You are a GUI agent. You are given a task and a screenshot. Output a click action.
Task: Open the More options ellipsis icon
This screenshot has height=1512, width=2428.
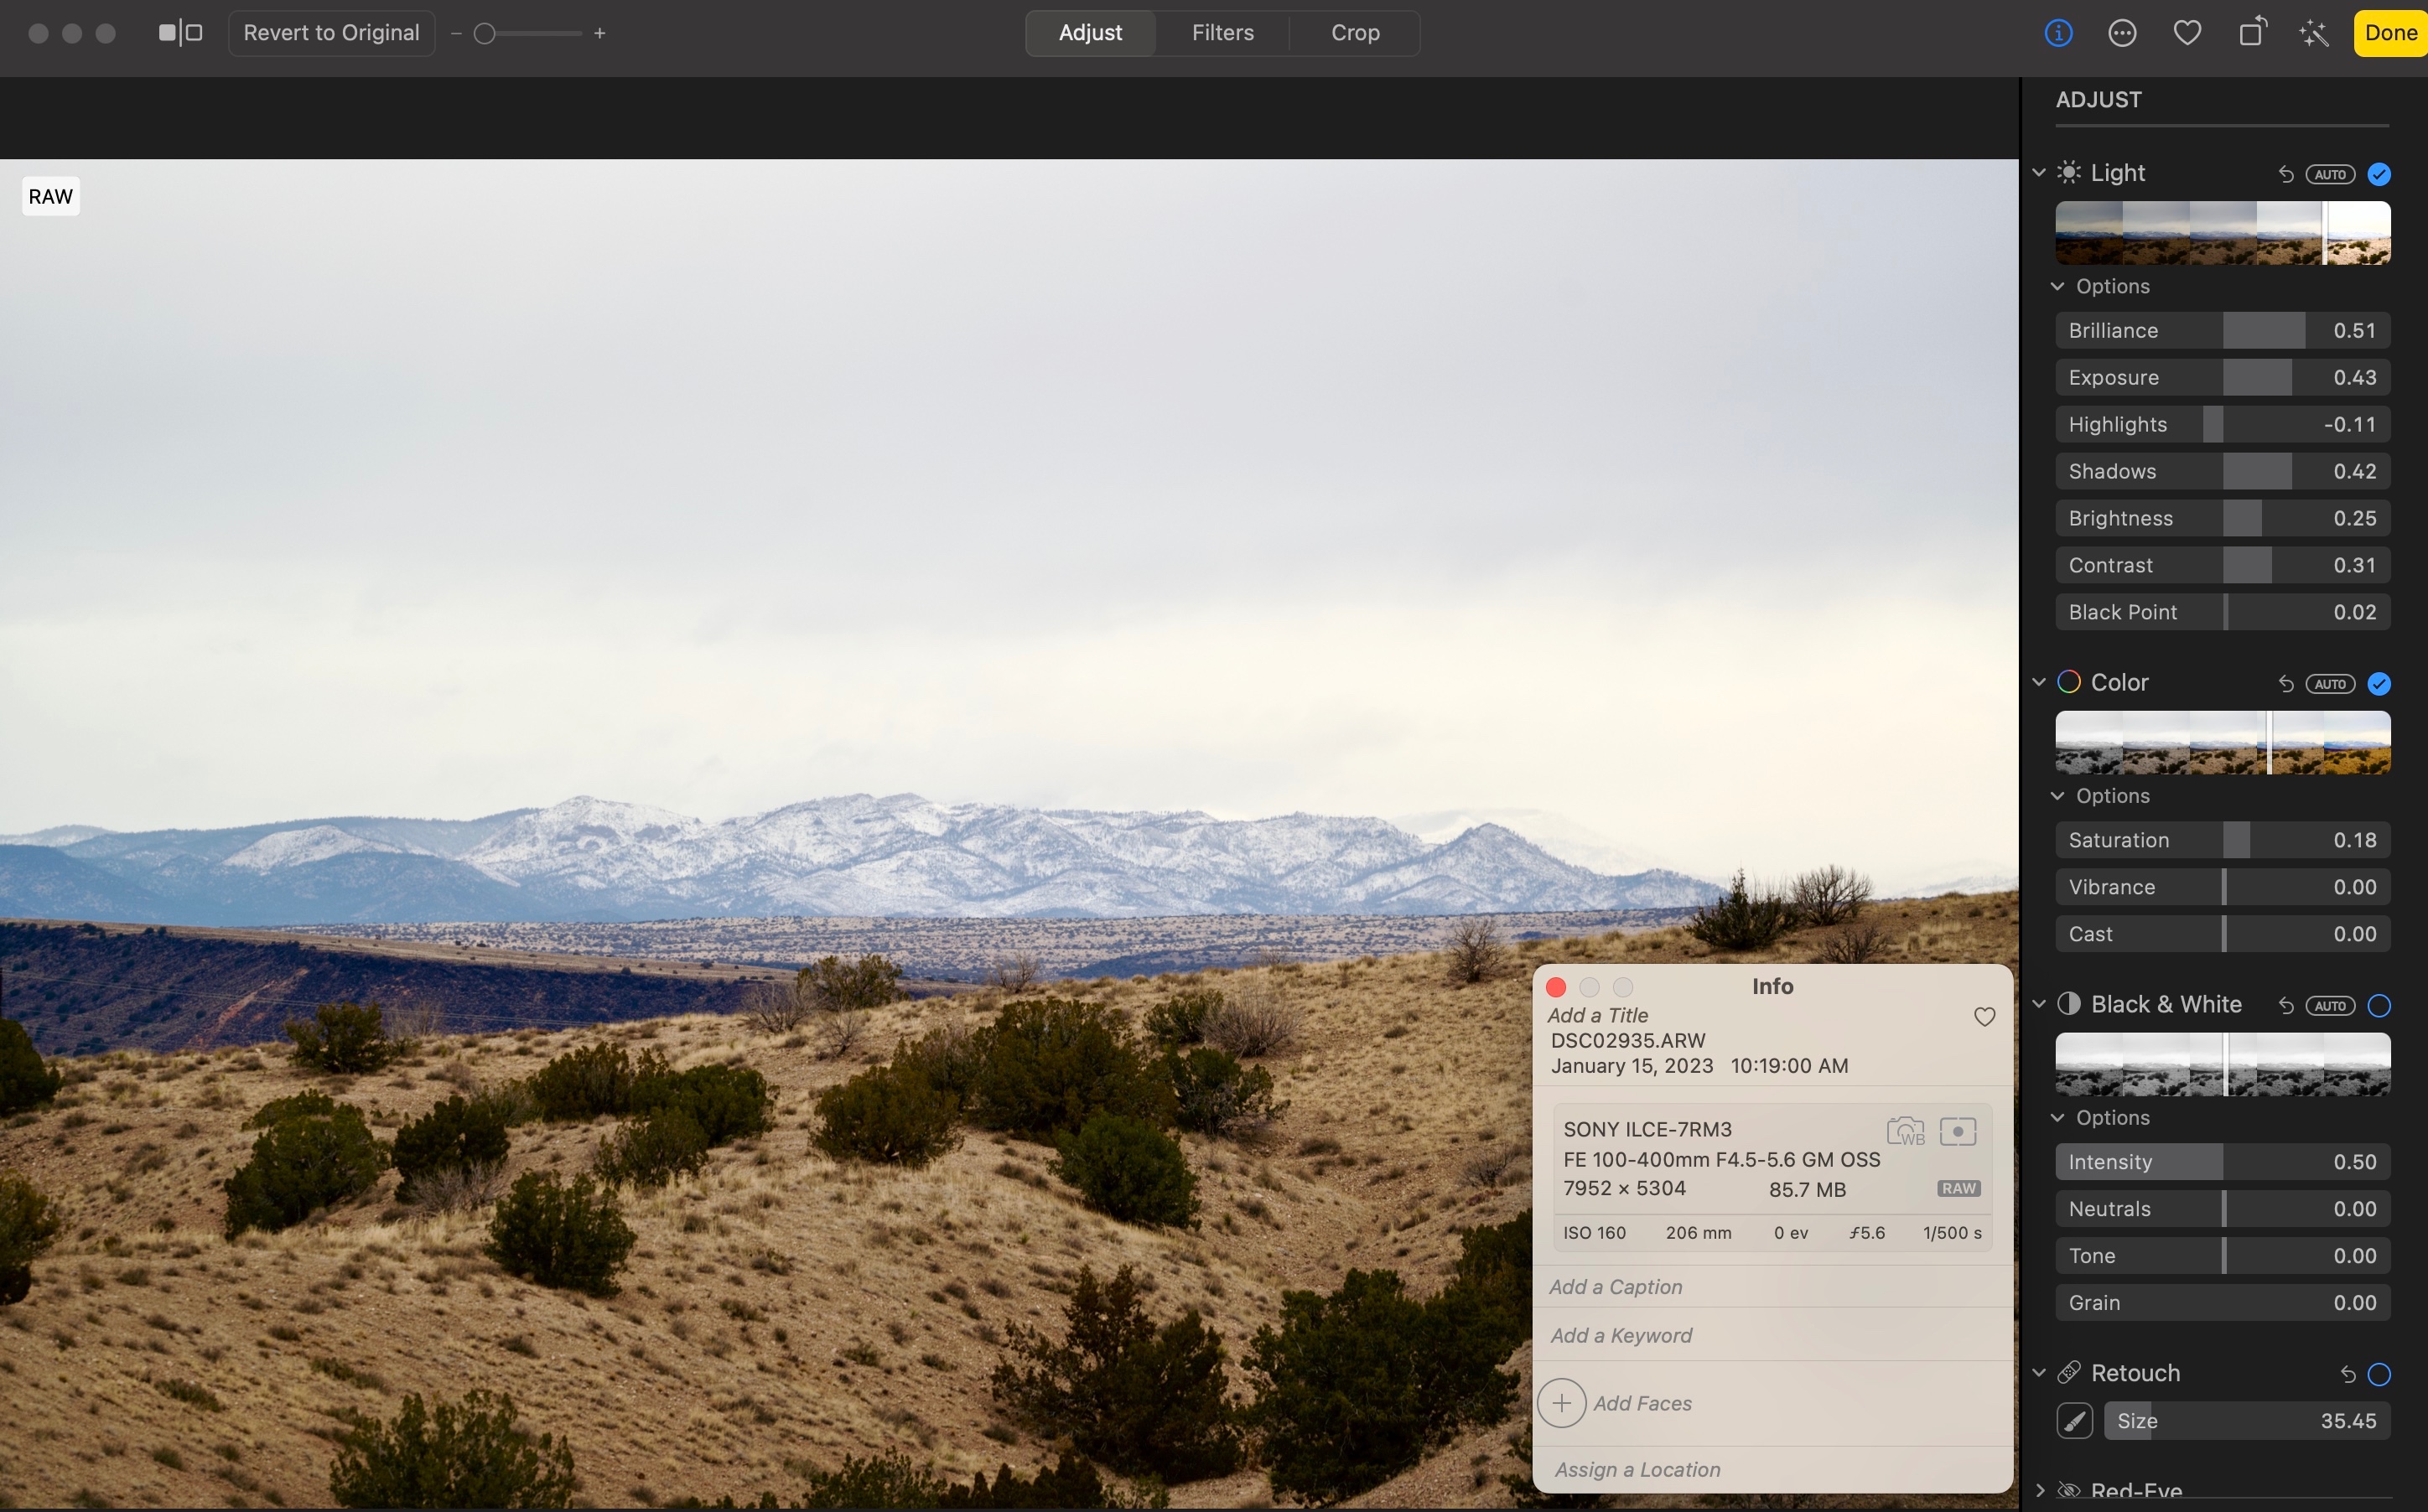click(2122, 33)
